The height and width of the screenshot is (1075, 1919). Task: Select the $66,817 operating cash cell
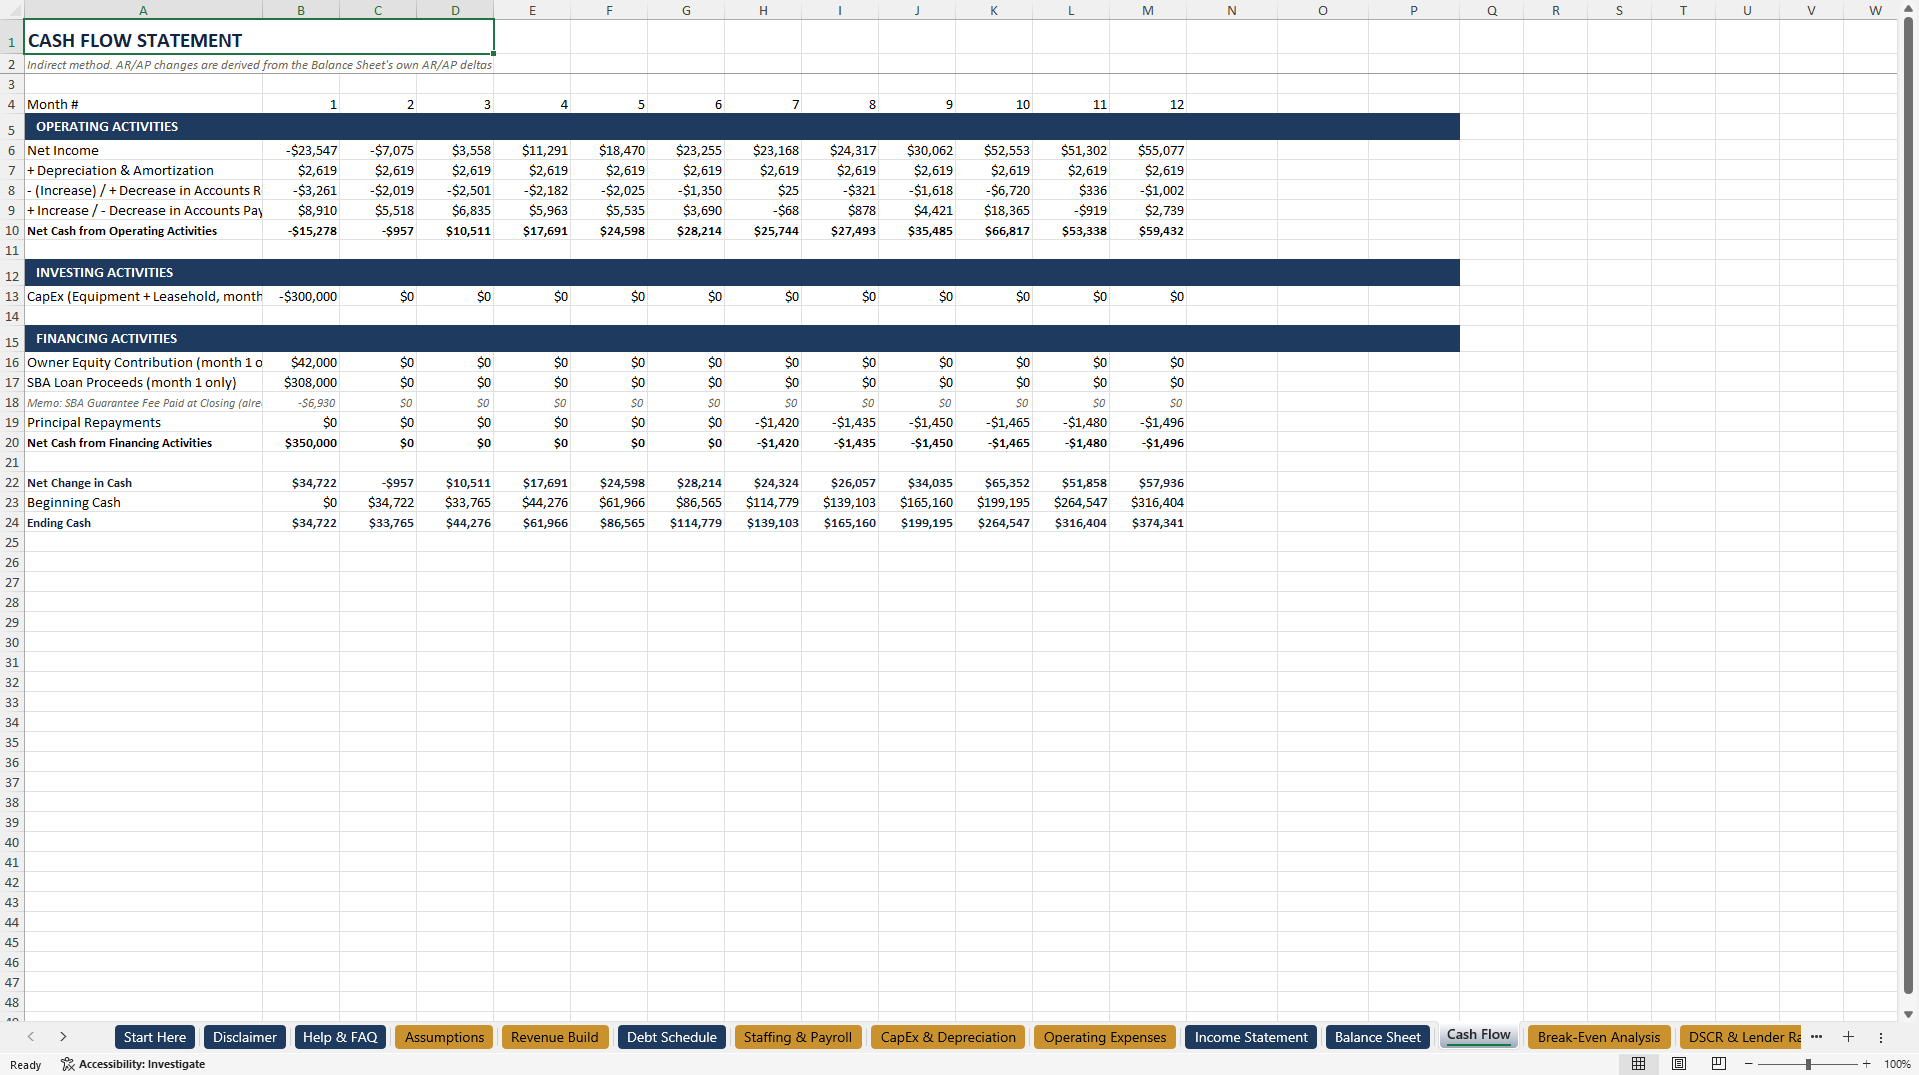[994, 231]
